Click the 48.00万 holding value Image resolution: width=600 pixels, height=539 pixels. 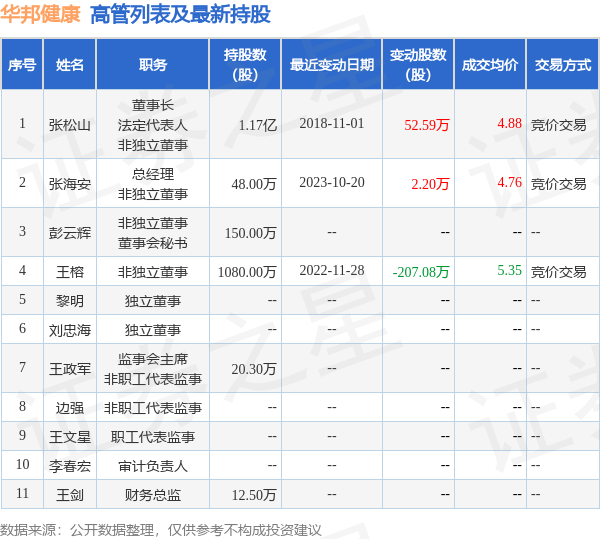(254, 184)
